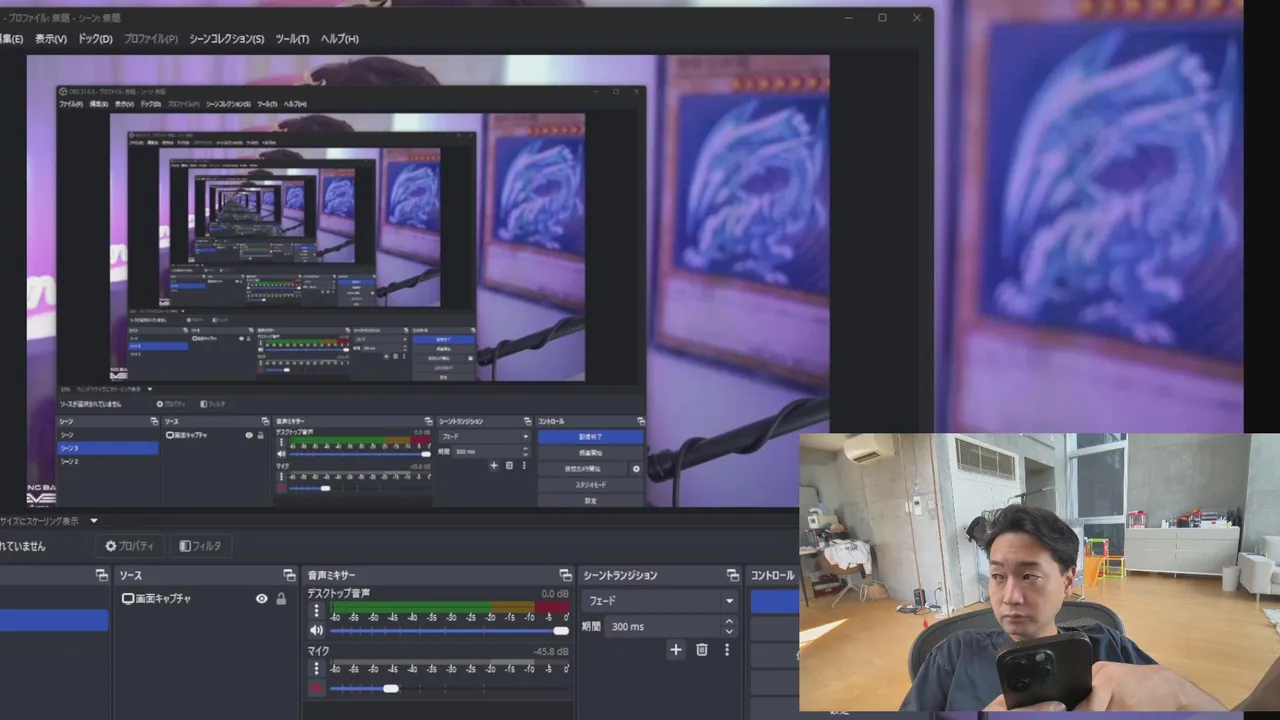Image resolution: width=1280 pixels, height=720 pixels.
Task: Open the フェード transition dropdown in main window
Action: tap(660, 601)
